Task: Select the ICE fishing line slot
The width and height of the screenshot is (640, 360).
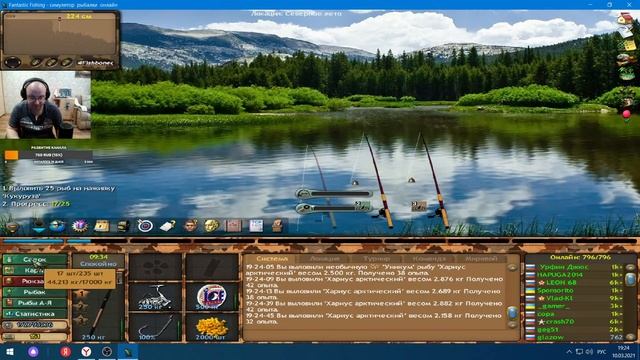Action: coord(211,296)
